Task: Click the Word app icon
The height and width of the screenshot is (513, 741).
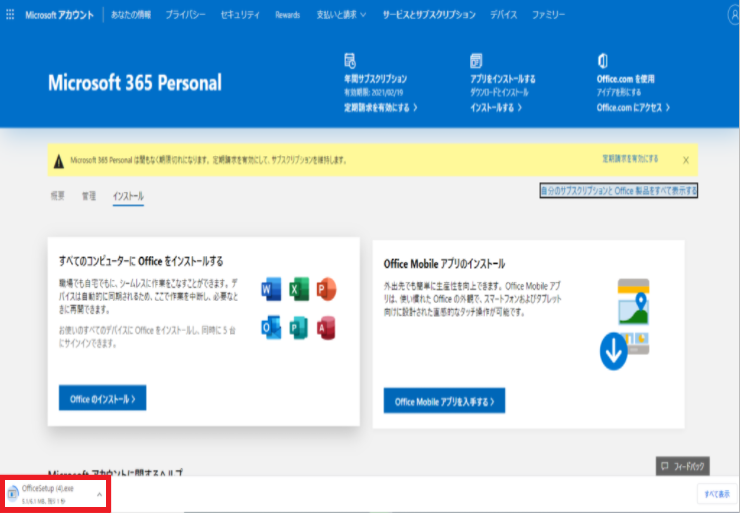Action: tap(271, 289)
